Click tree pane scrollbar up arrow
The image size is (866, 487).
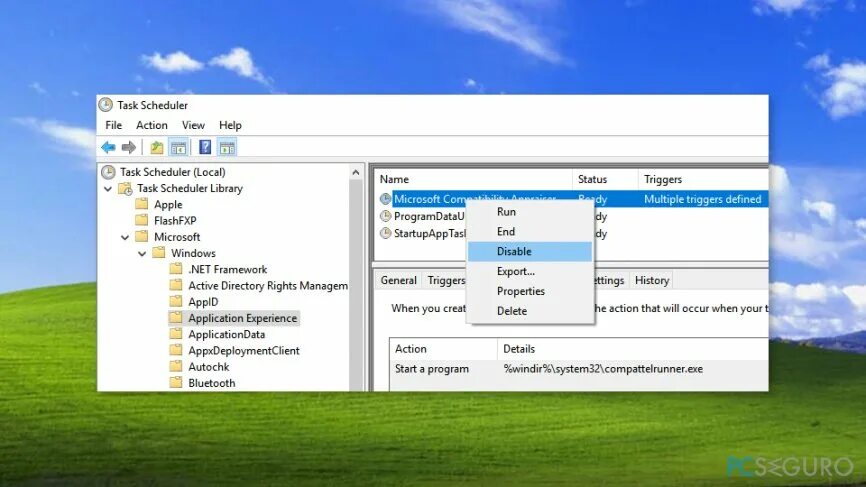pyautogui.click(x=356, y=173)
